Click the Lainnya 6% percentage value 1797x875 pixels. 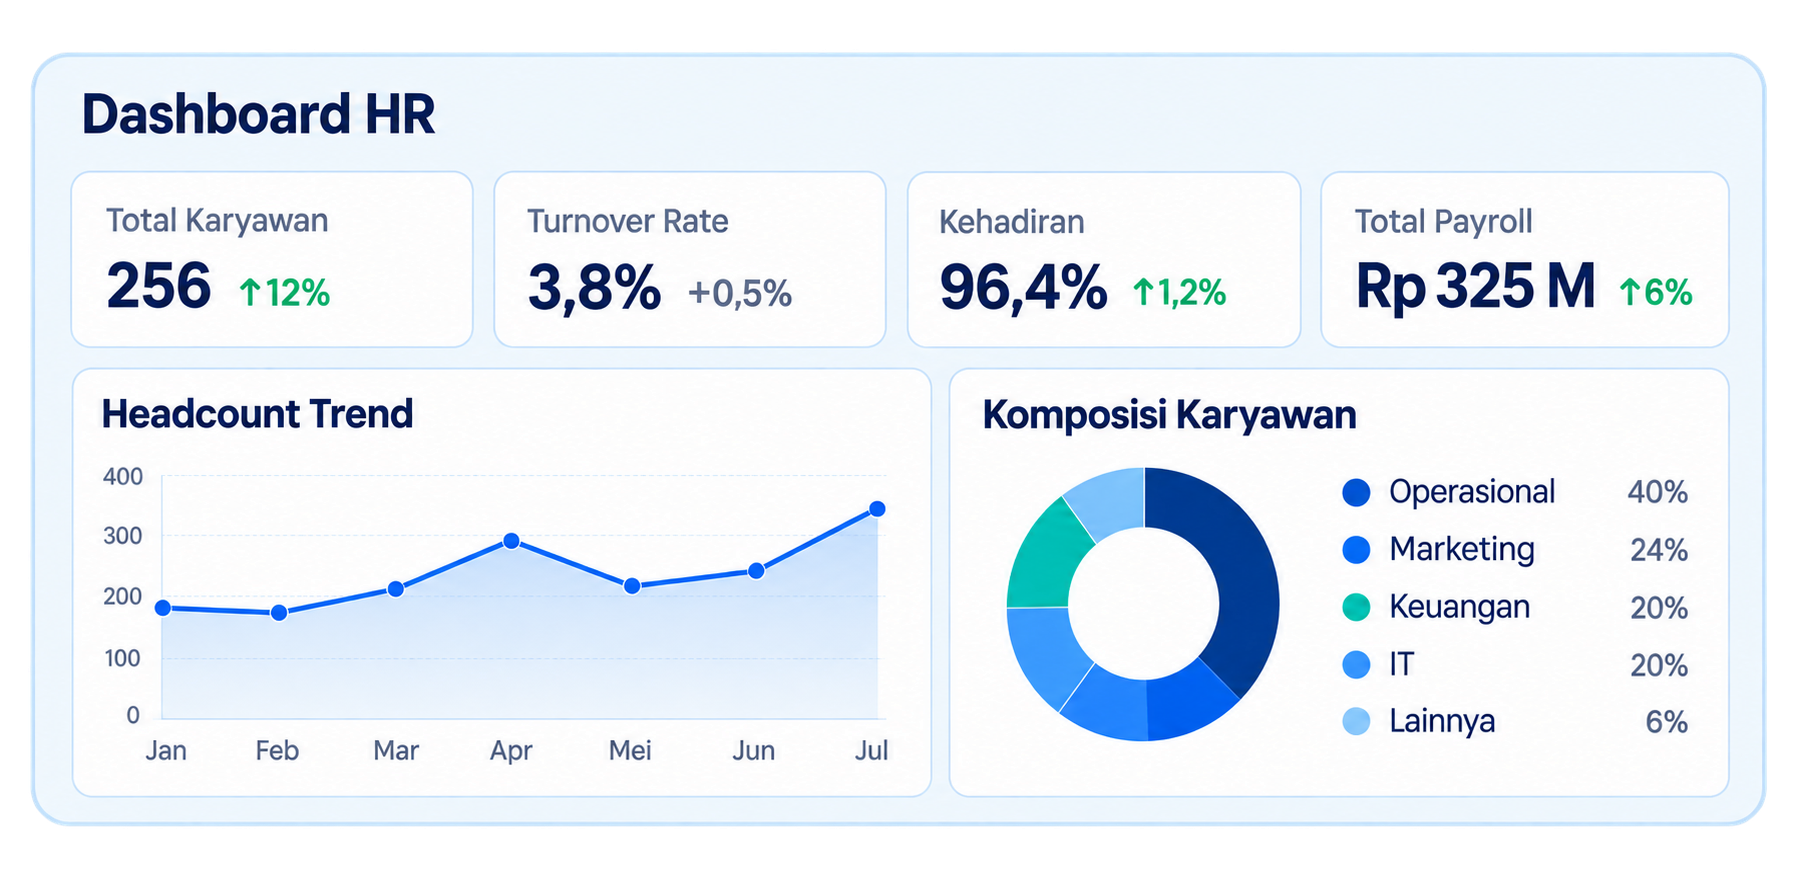[1667, 722]
